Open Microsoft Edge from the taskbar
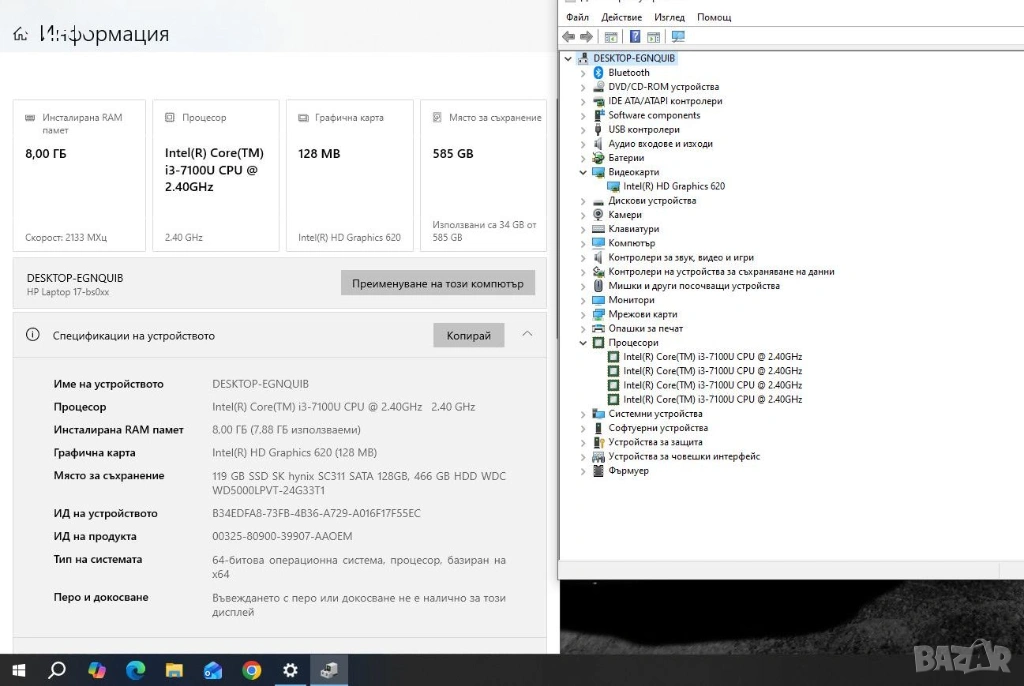This screenshot has height=686, width=1024. [135, 670]
